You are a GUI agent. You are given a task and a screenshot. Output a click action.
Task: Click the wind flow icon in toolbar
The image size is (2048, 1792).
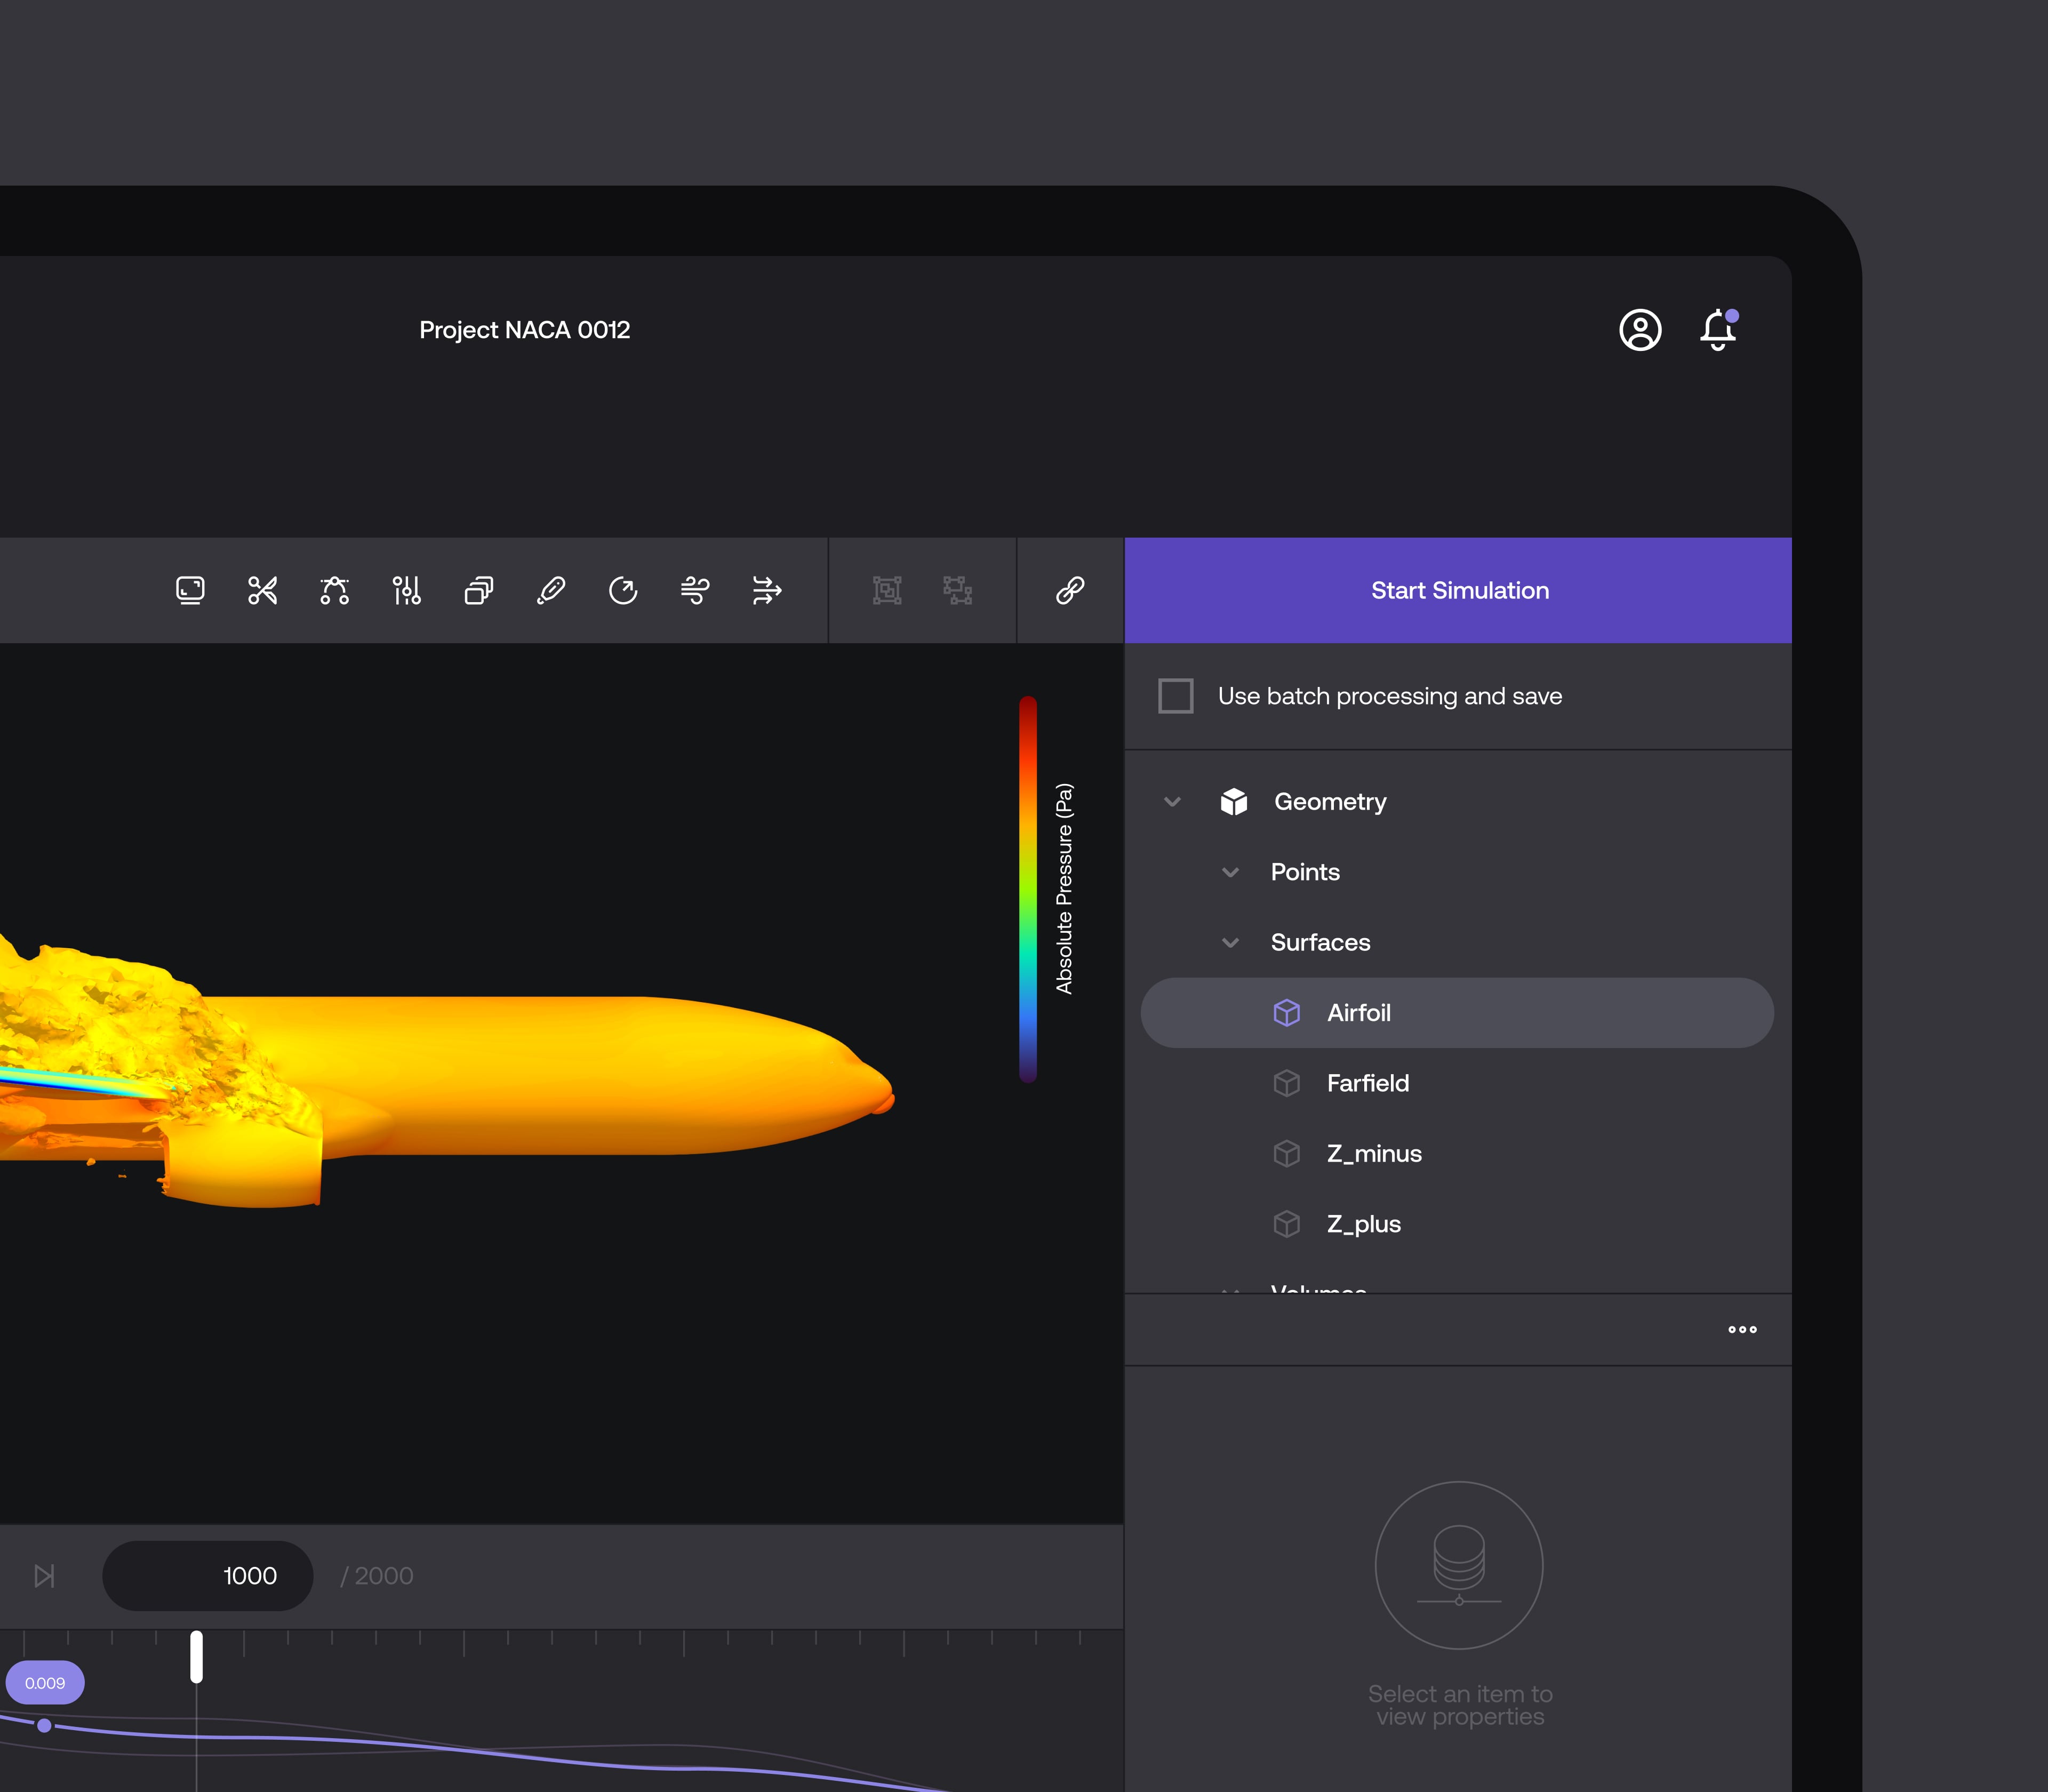coord(695,590)
